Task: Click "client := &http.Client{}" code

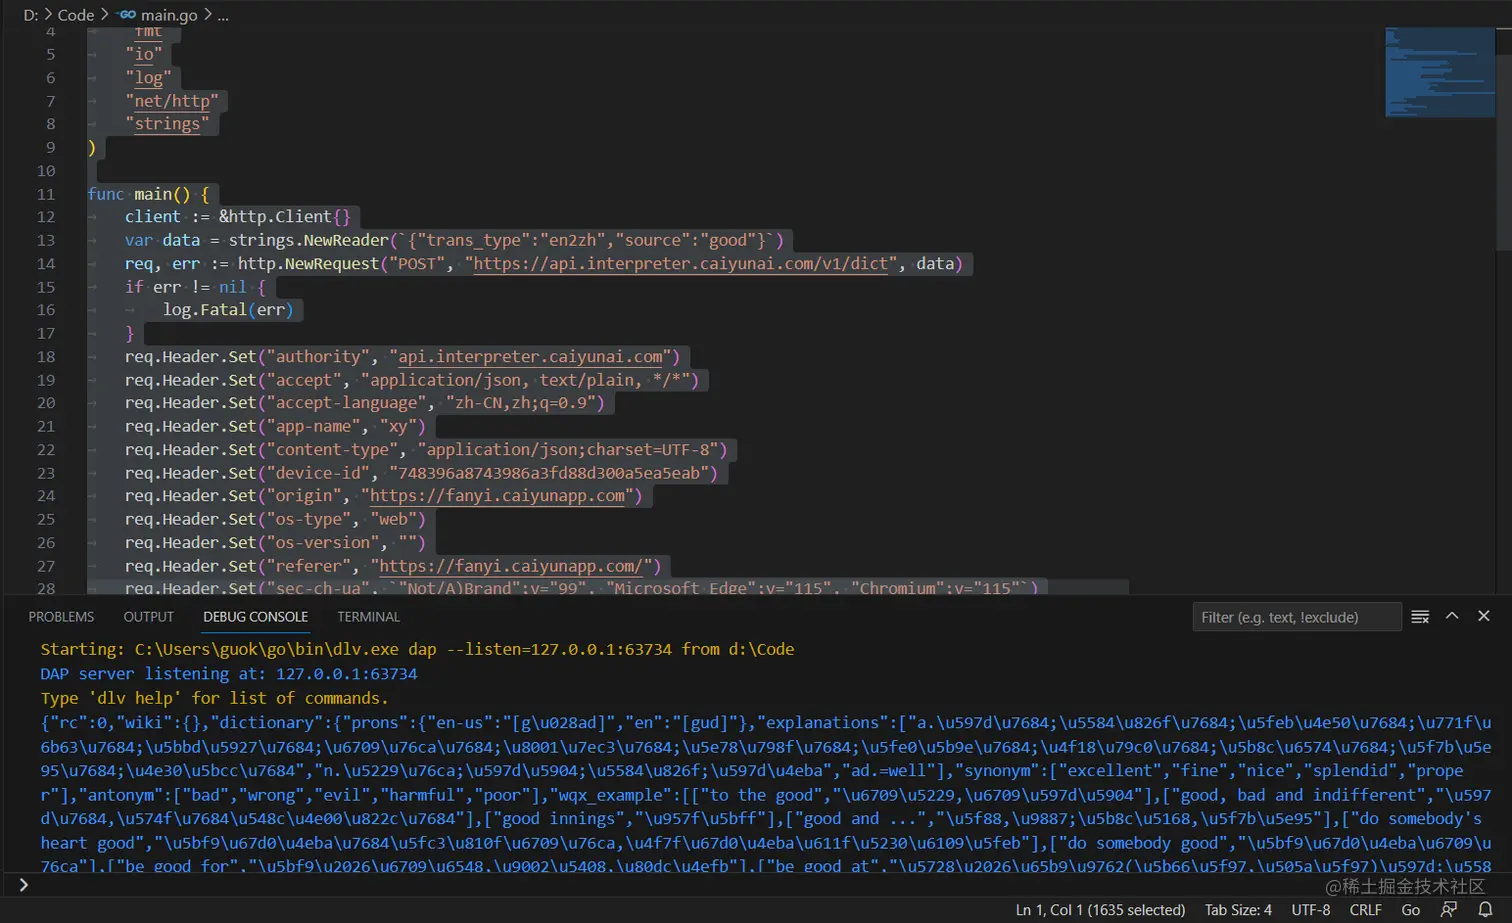Action: point(238,217)
